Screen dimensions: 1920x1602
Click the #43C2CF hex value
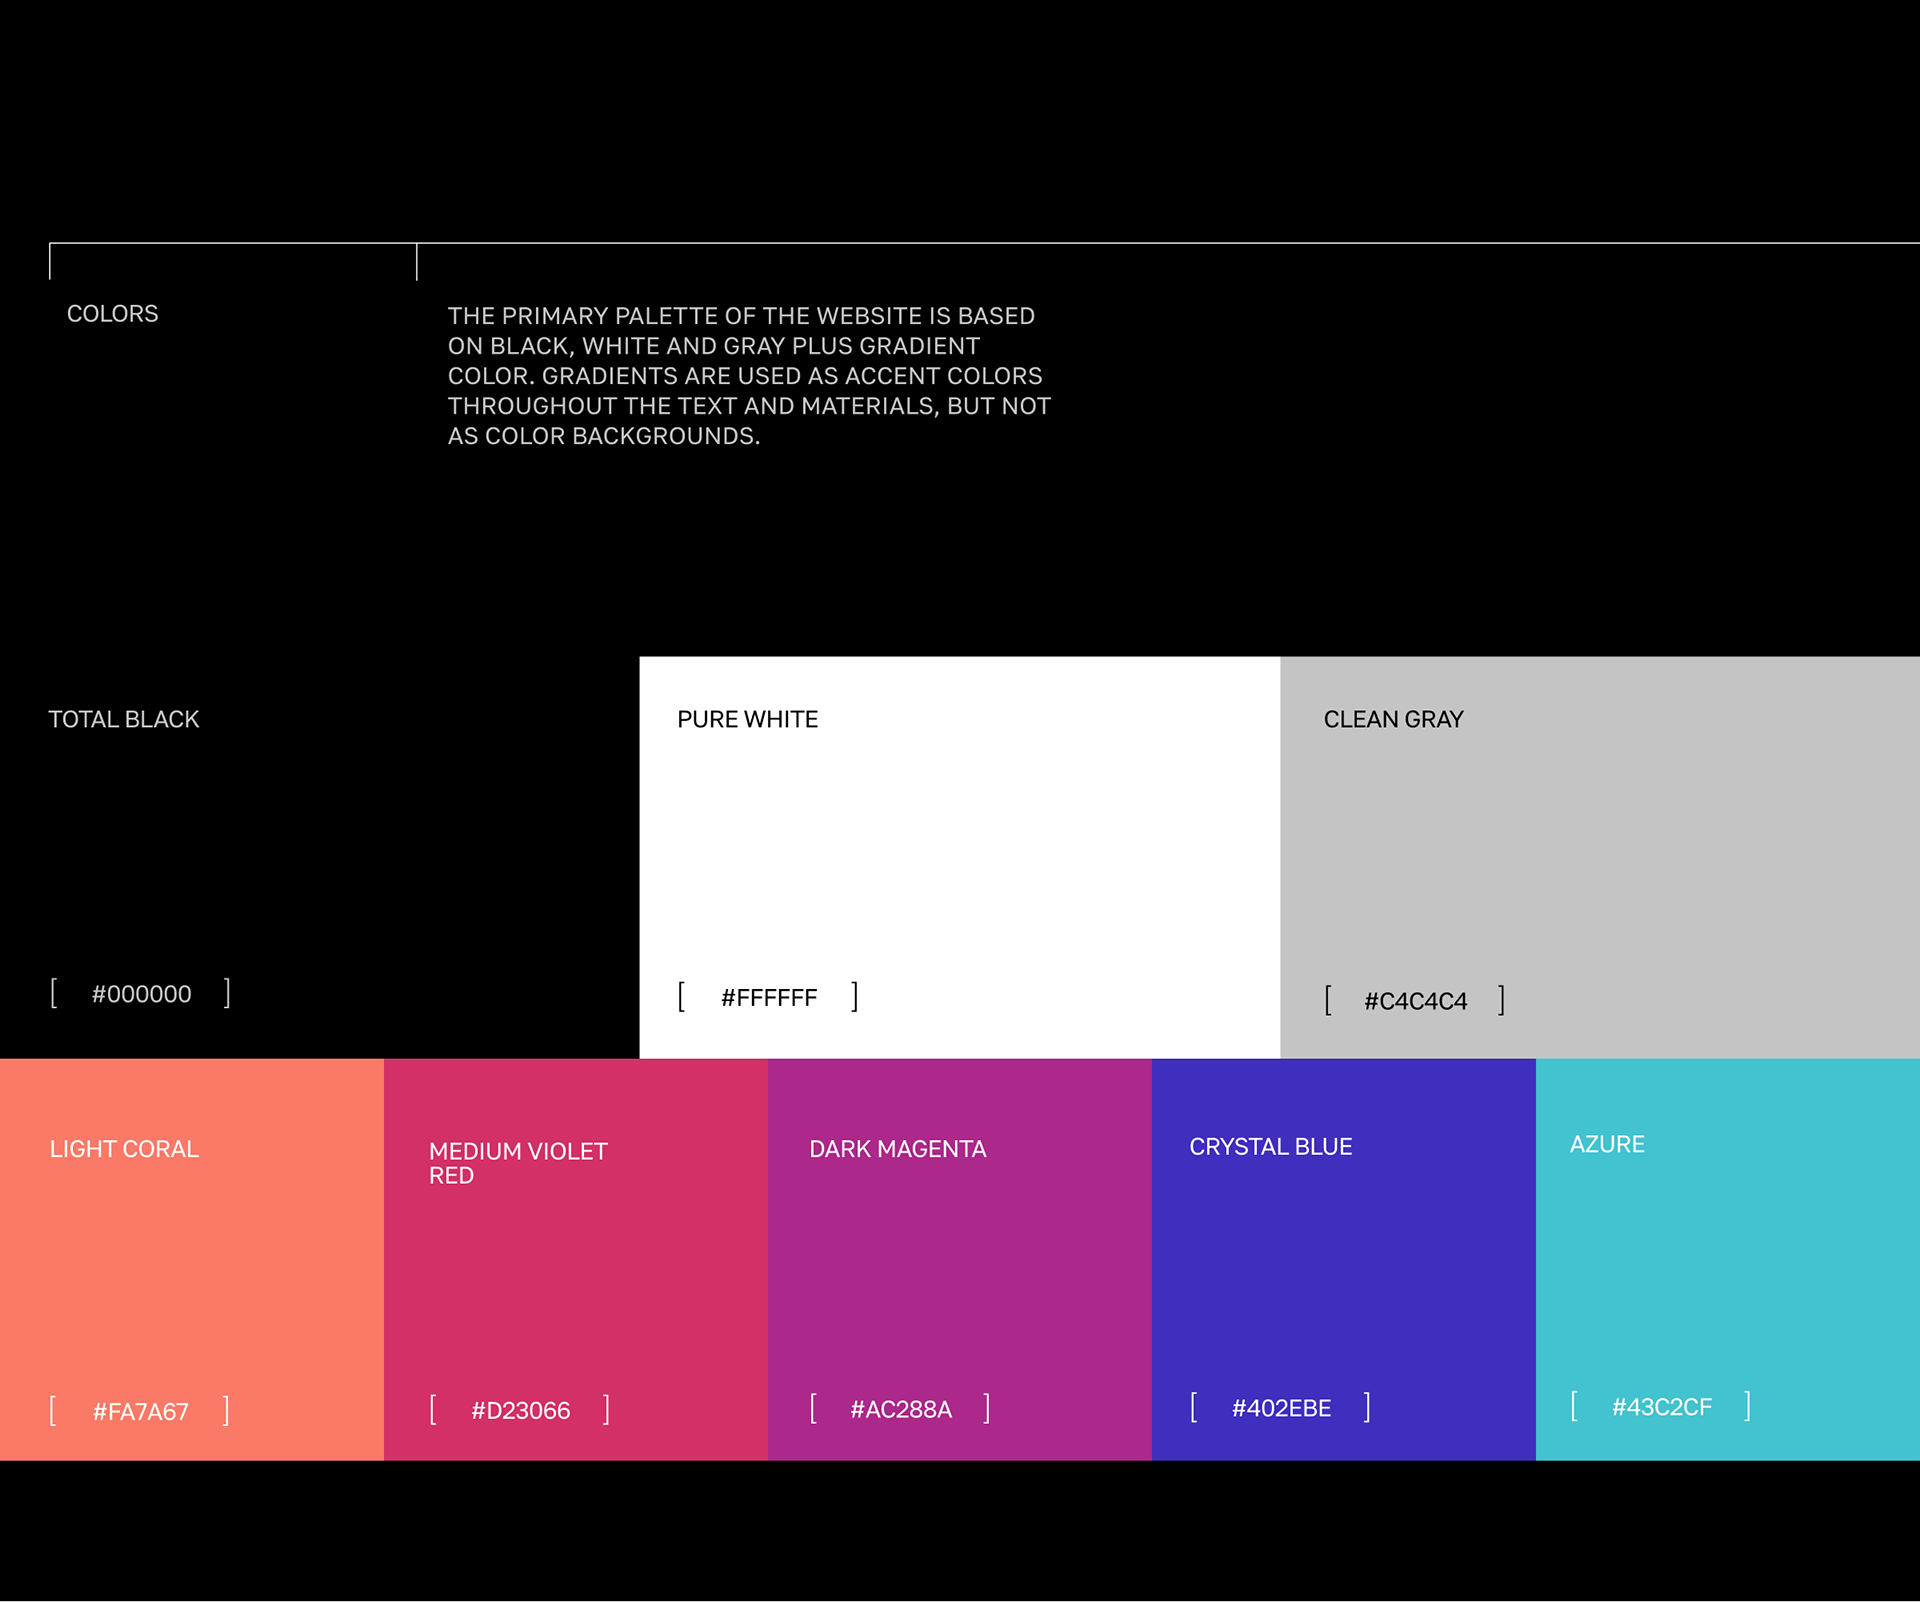(1661, 1407)
